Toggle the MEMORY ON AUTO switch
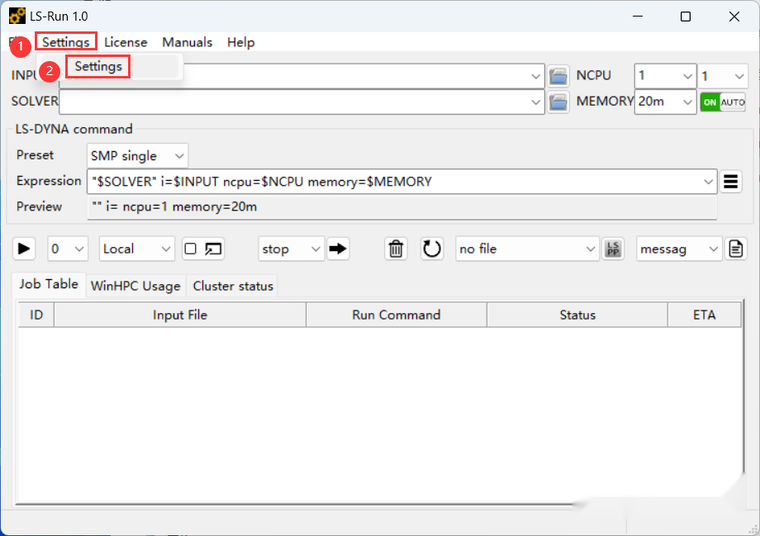Image resolution: width=760 pixels, height=536 pixels. 723,102
